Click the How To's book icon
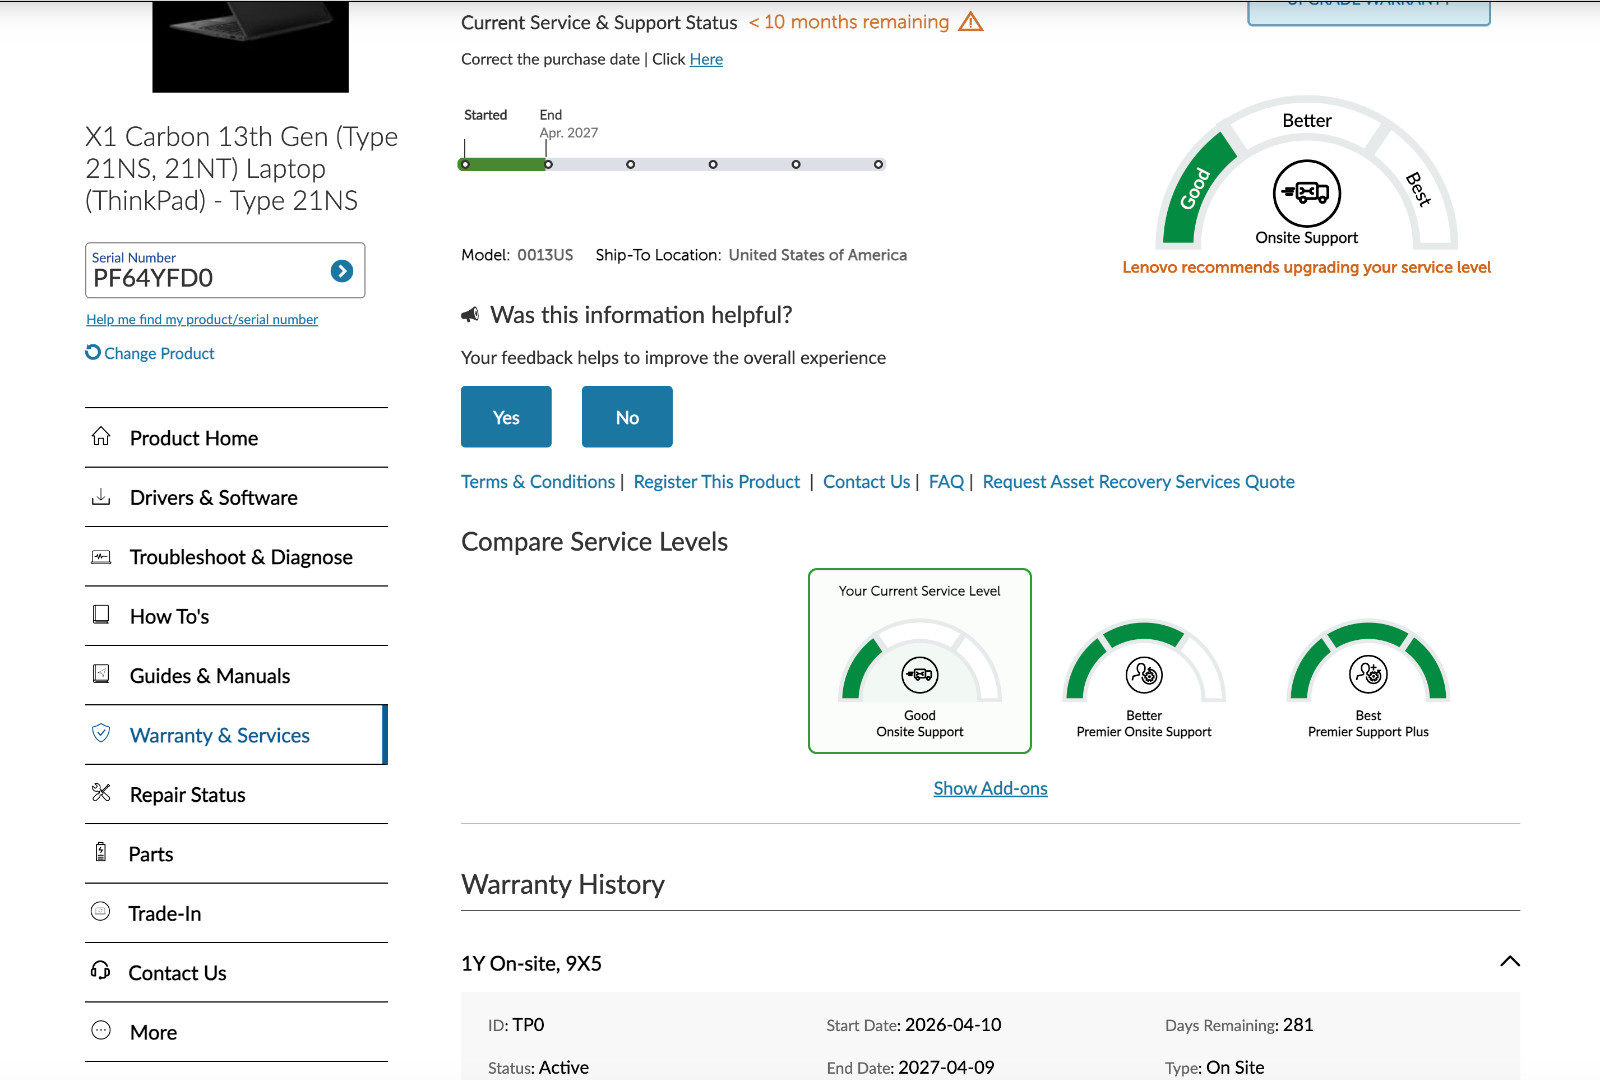Viewport: 1600px width, 1080px height. [101, 614]
